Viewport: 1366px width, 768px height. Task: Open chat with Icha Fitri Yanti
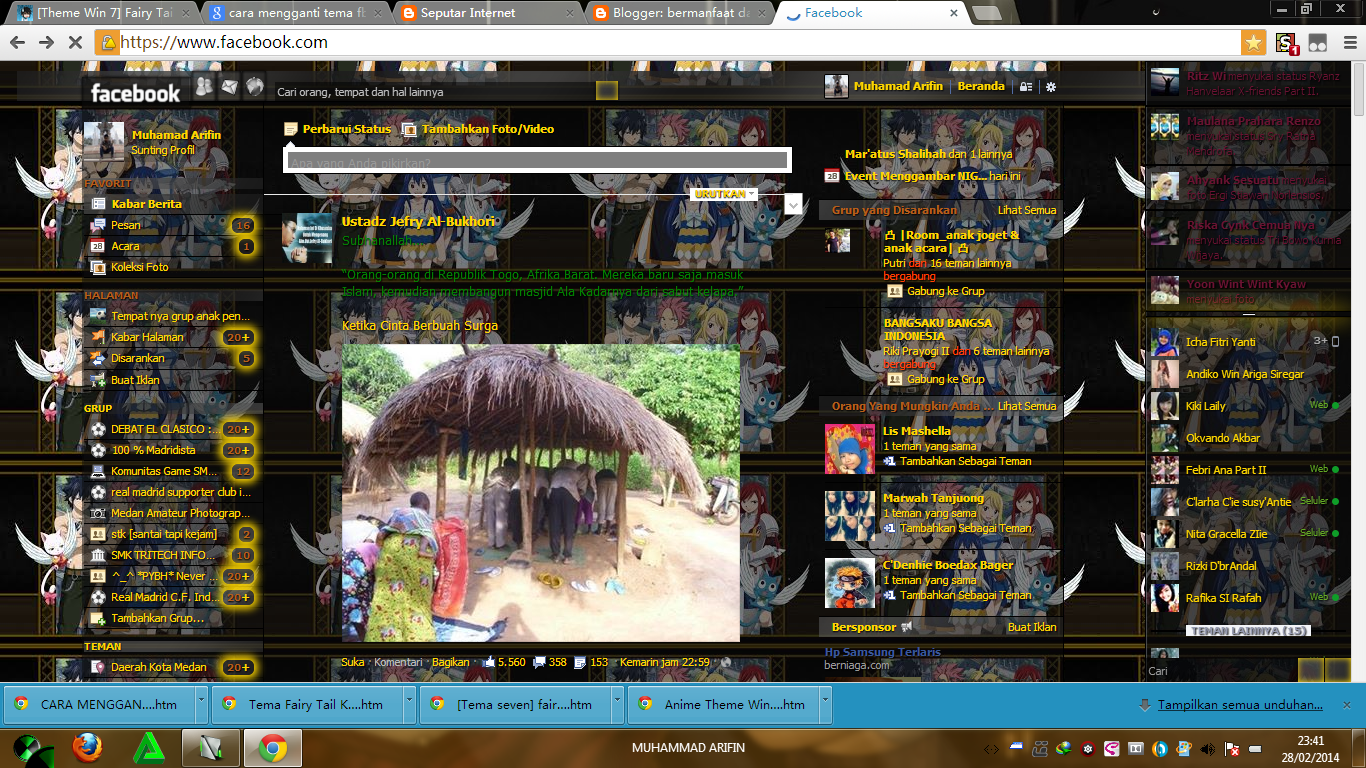click(1245, 342)
